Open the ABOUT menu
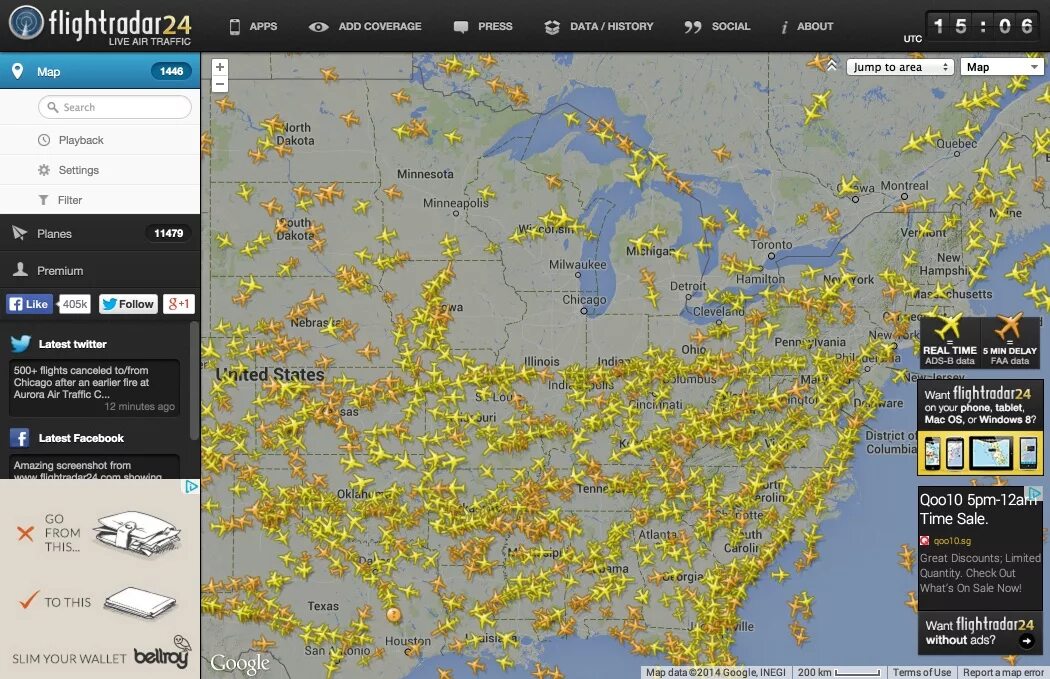Screen dimensions: 1050x679 (815, 26)
